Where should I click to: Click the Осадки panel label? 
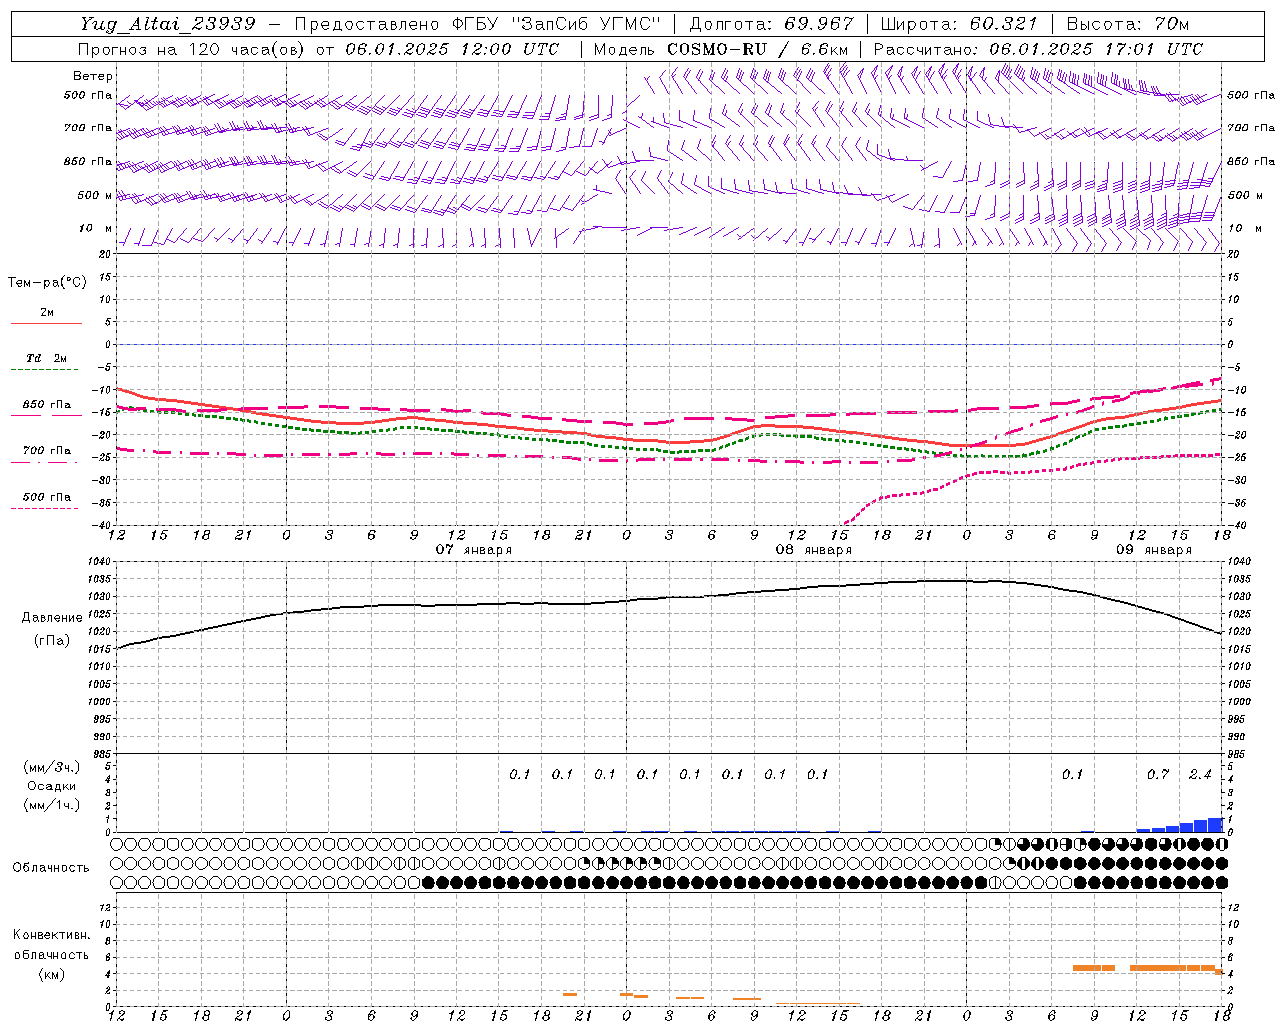tap(52, 786)
